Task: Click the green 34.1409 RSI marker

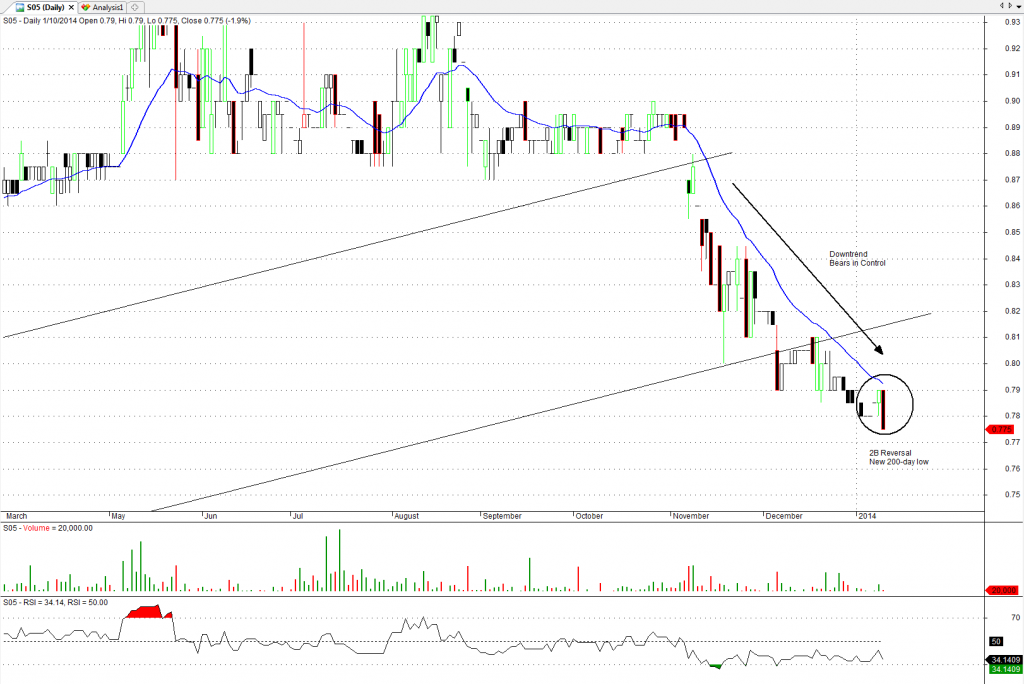Action: coord(1002,670)
